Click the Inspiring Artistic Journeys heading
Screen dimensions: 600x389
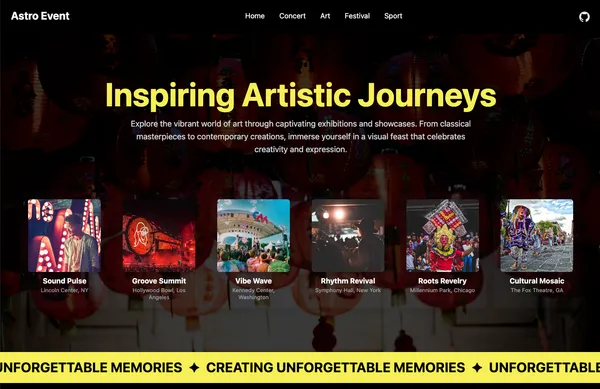(301, 96)
